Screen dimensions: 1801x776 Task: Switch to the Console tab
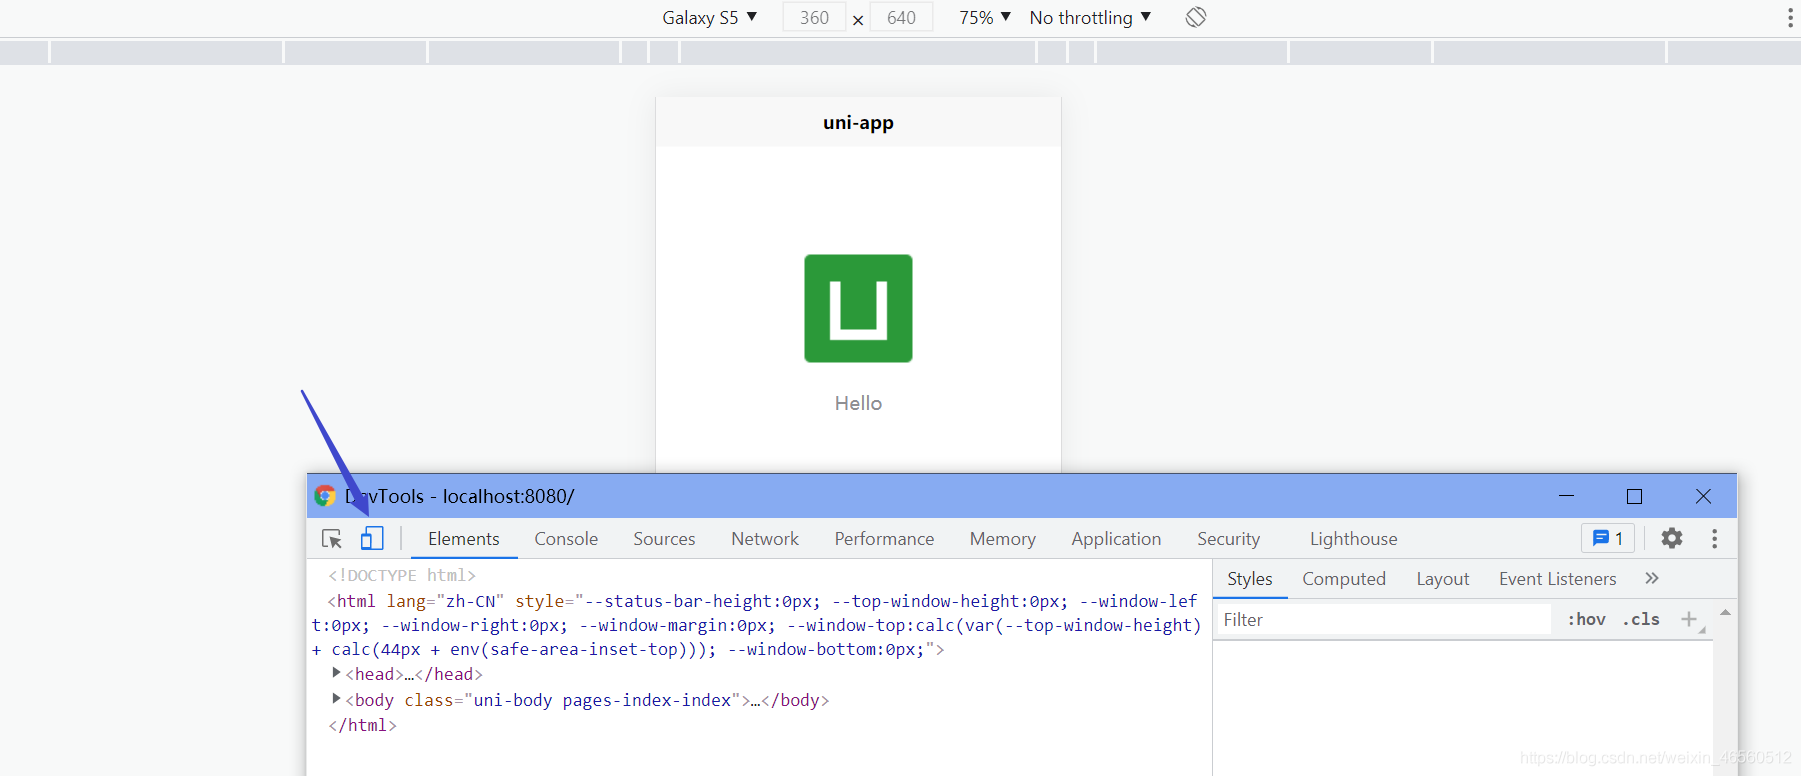pos(566,538)
